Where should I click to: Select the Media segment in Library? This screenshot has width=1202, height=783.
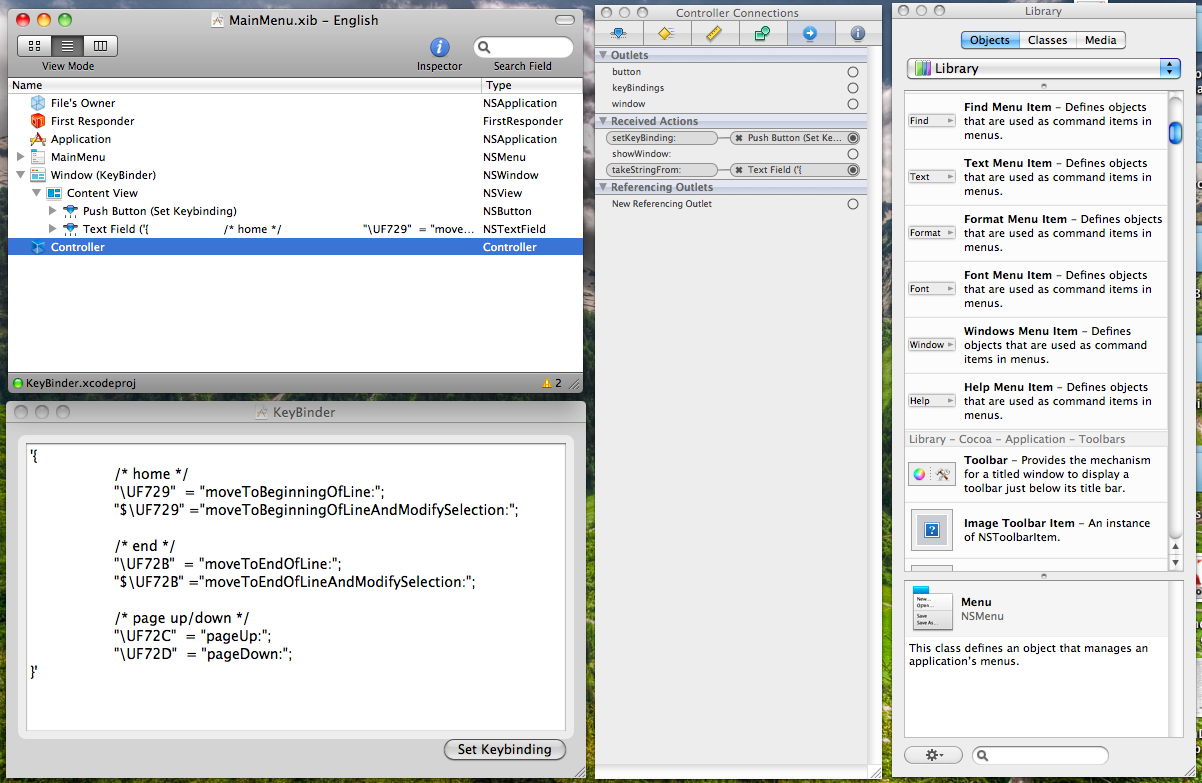(1101, 40)
